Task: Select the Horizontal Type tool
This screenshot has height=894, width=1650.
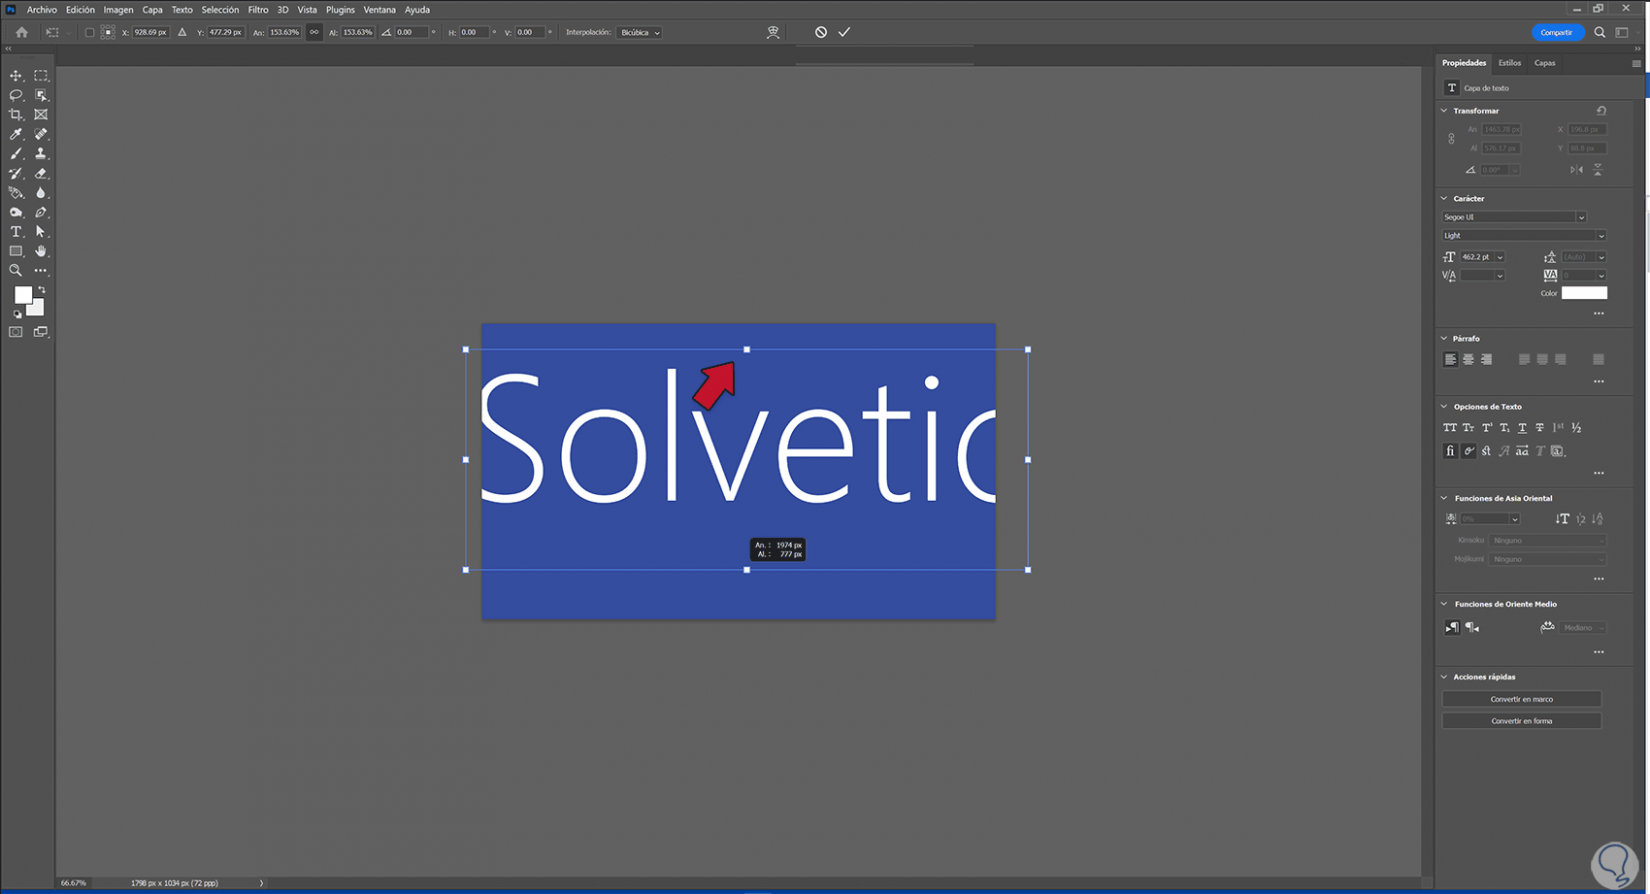Action: pyautogui.click(x=16, y=232)
